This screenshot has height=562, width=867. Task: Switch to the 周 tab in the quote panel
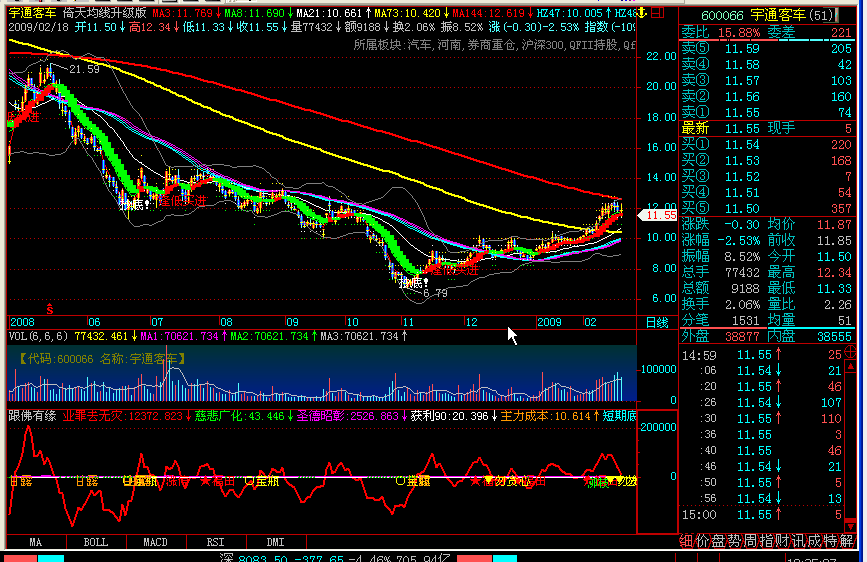(x=750, y=541)
